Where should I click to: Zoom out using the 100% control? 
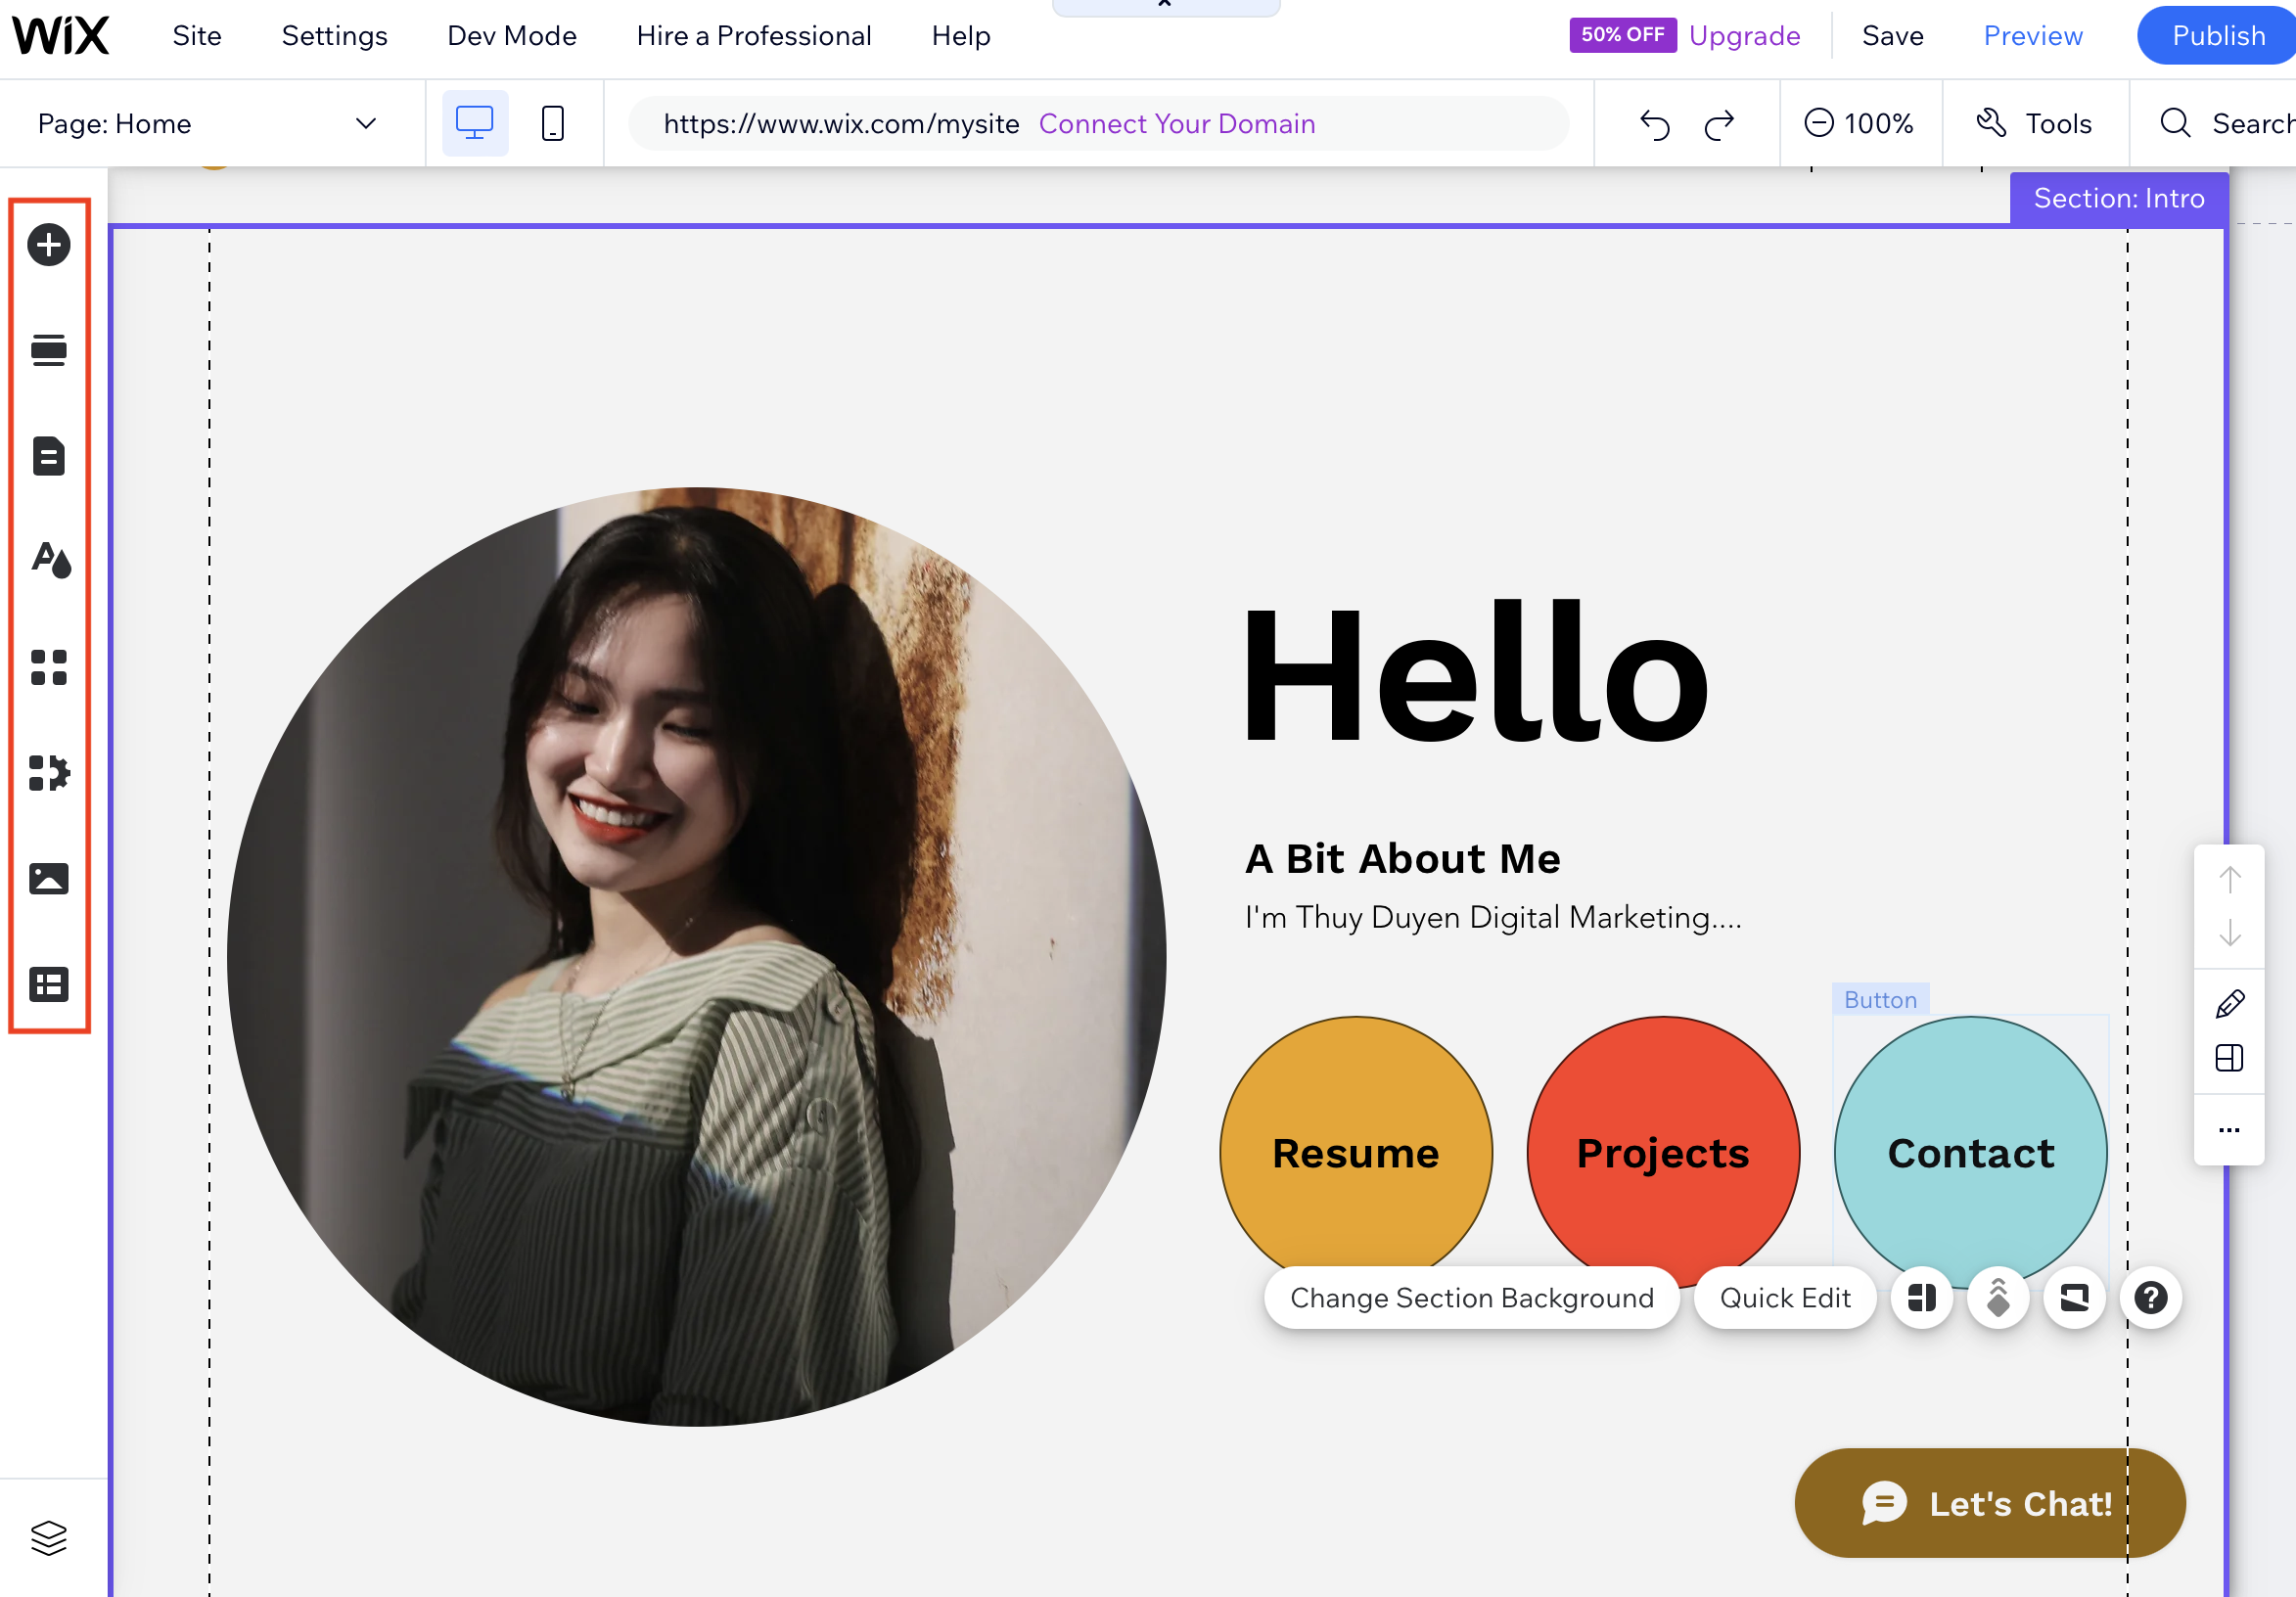pyautogui.click(x=1818, y=123)
